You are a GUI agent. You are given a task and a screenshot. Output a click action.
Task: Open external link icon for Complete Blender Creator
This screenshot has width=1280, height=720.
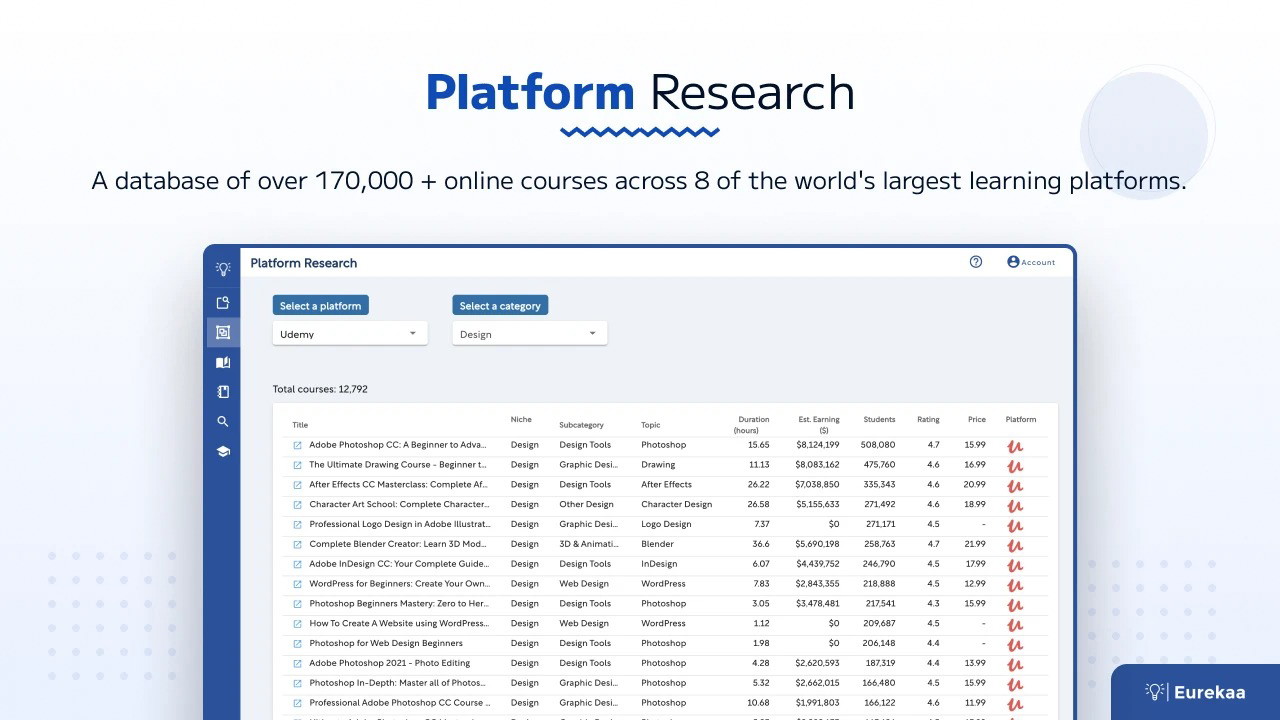tap(297, 545)
